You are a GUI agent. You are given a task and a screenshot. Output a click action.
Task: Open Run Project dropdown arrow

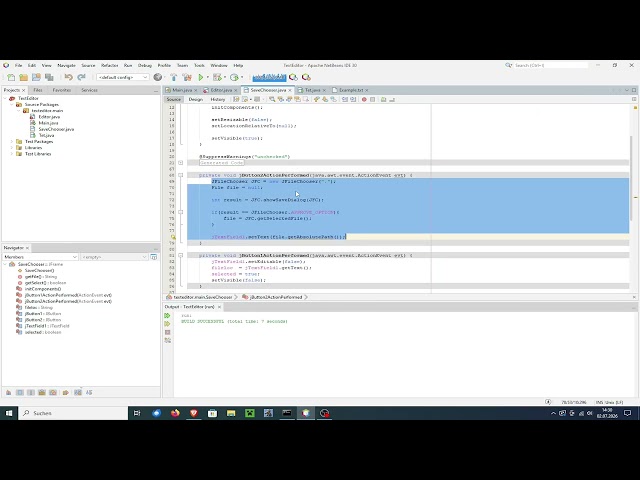point(207,77)
